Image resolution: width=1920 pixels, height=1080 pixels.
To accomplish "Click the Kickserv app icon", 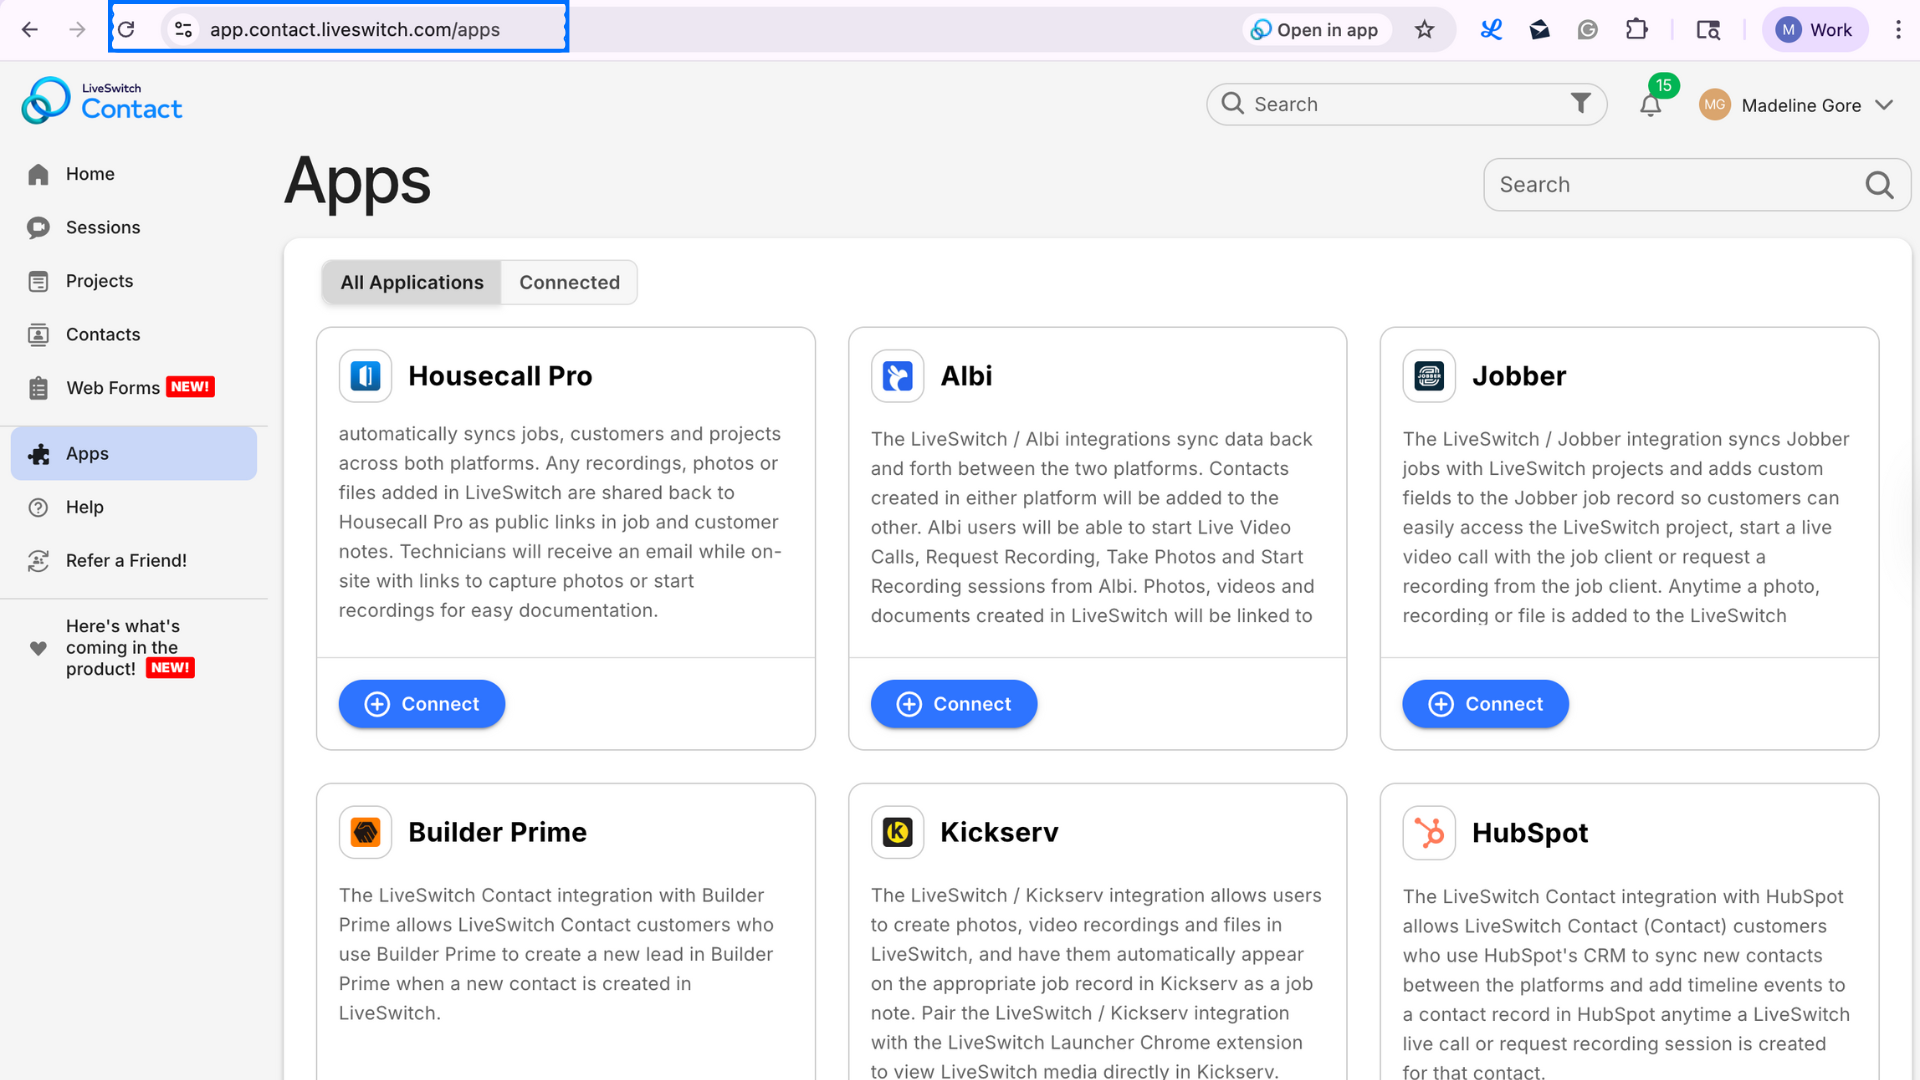I will 897,832.
